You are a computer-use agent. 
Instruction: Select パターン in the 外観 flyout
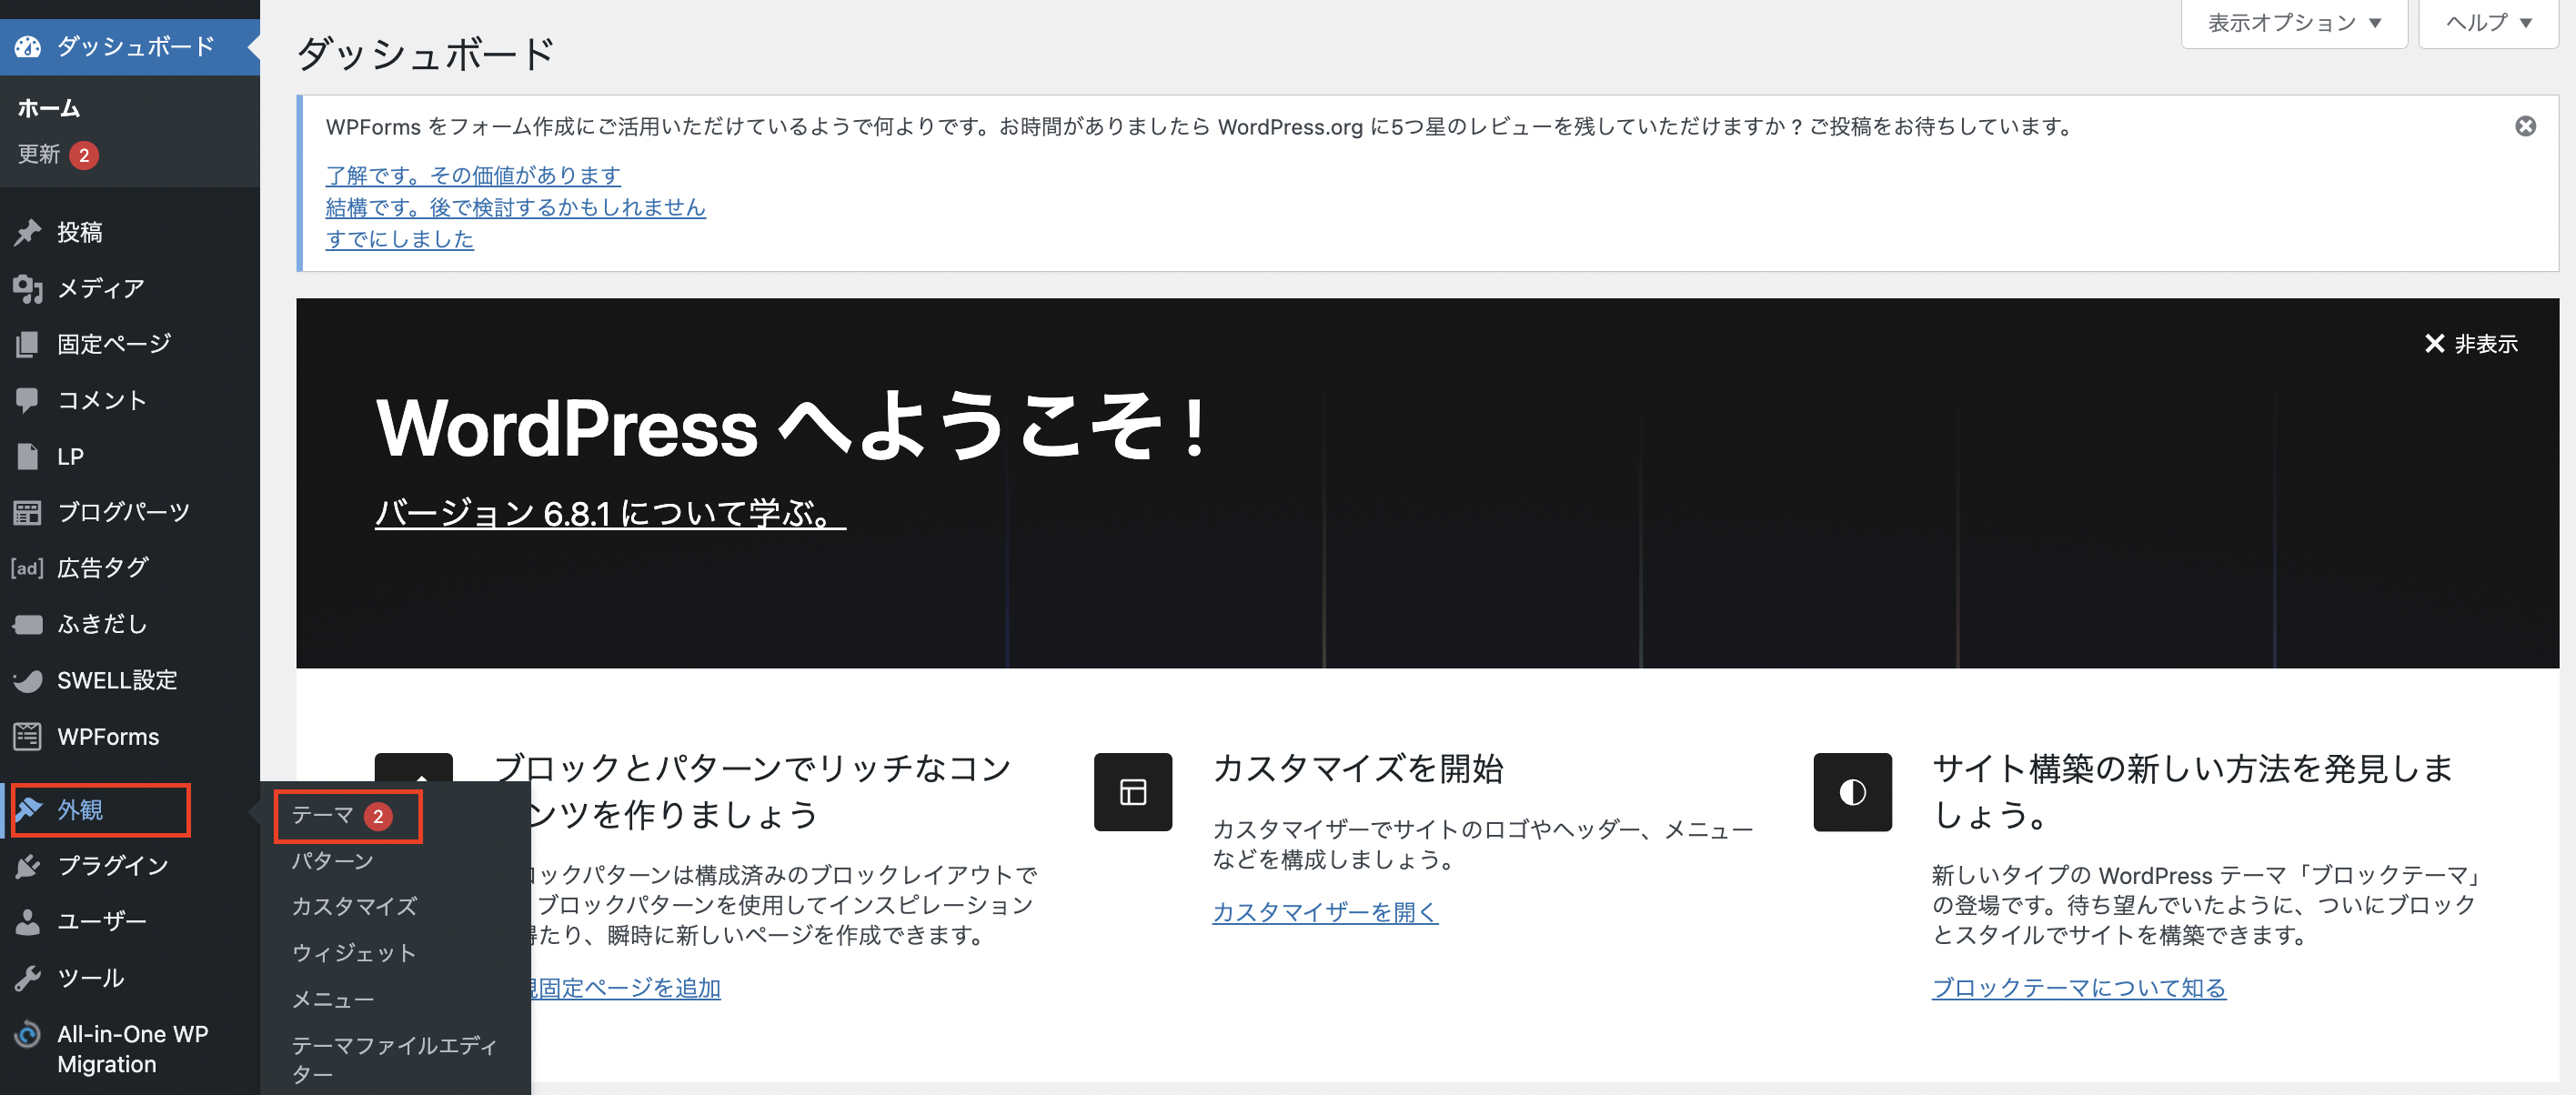point(333,861)
